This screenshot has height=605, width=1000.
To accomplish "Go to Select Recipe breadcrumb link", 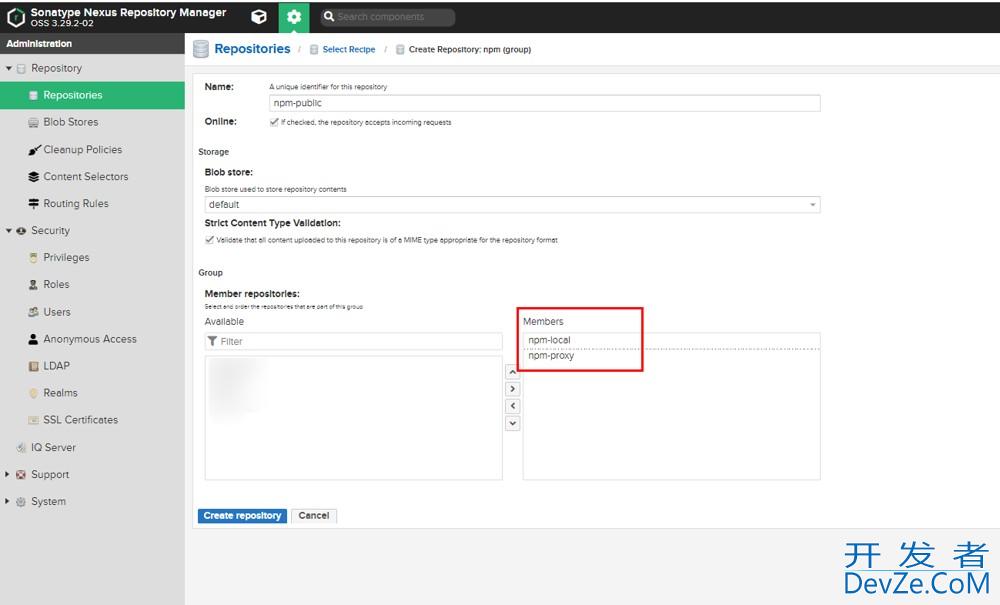I will (349, 50).
